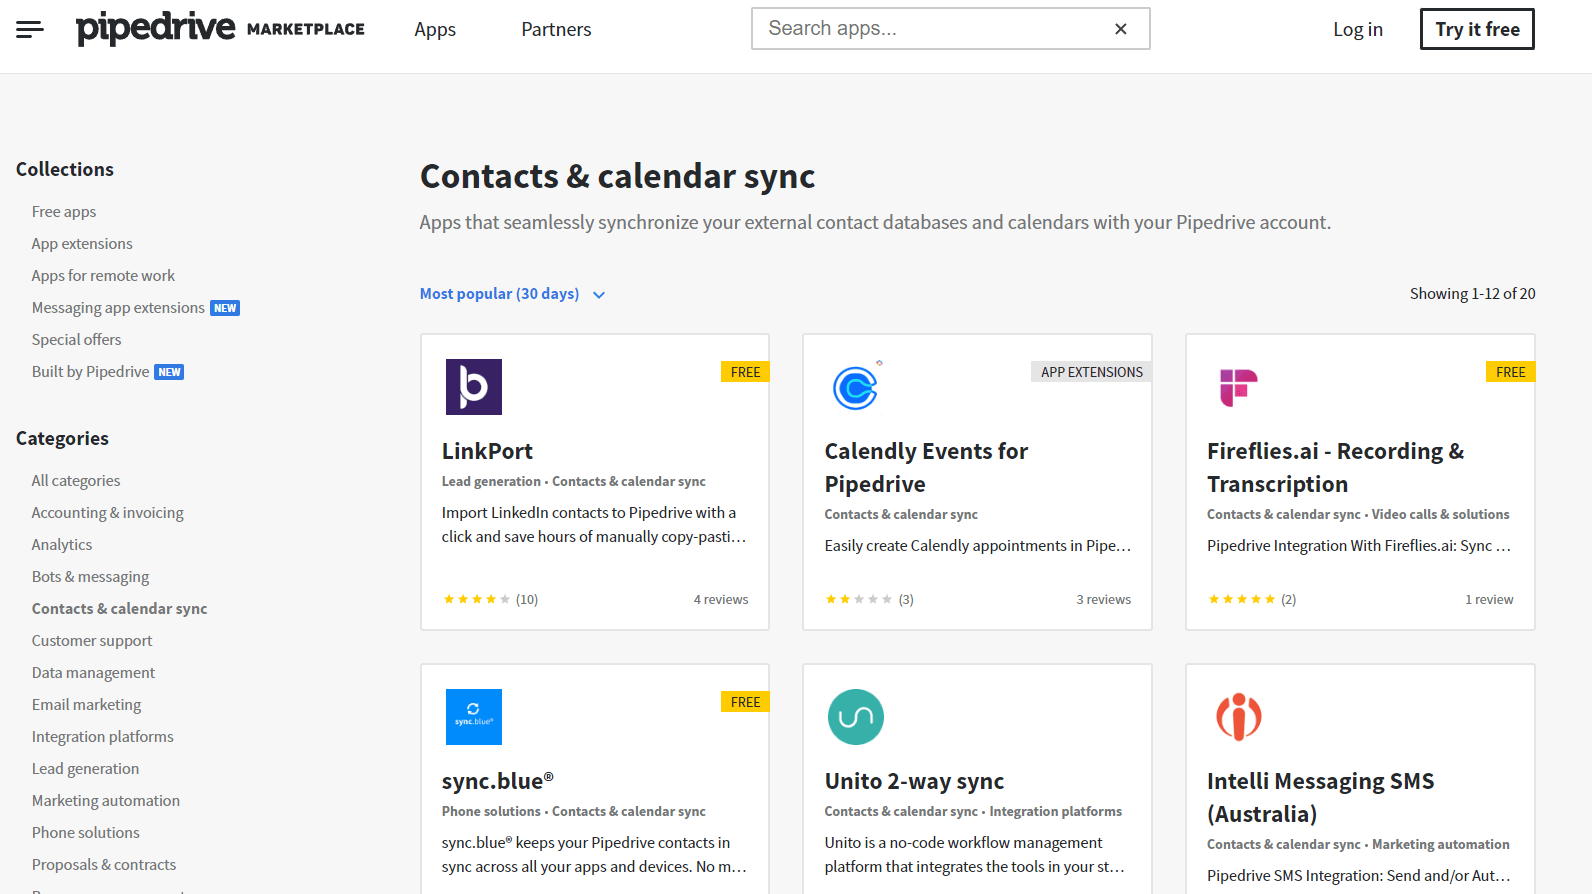Select the Lead generation category
The height and width of the screenshot is (894, 1592).
click(x=85, y=769)
